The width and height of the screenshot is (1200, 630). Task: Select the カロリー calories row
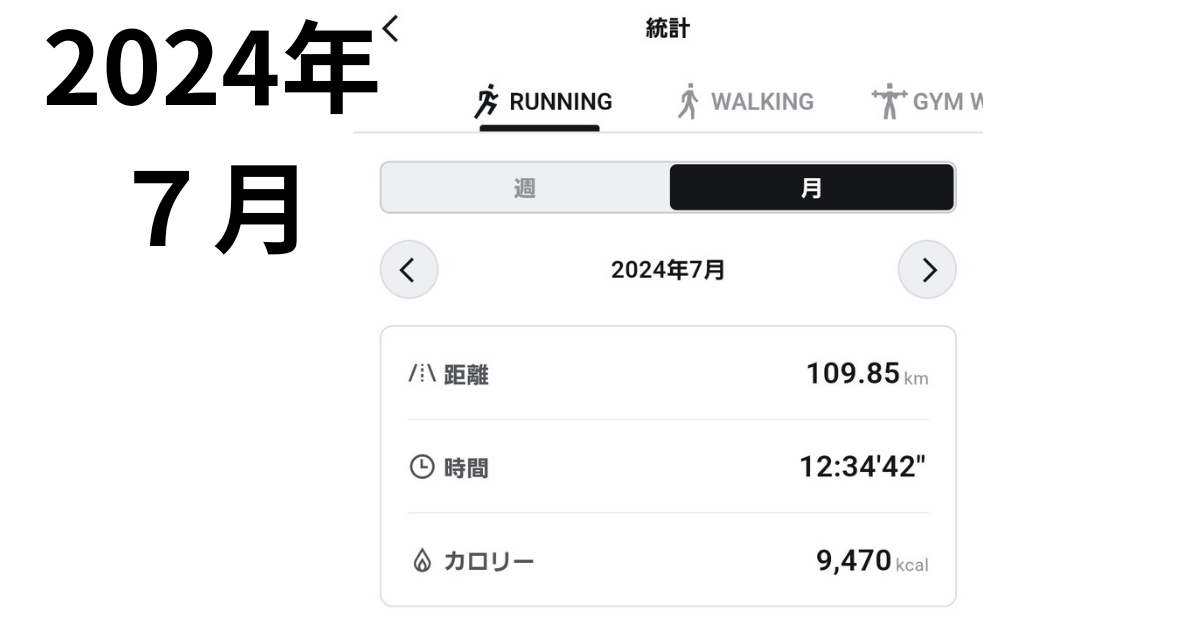(x=667, y=561)
